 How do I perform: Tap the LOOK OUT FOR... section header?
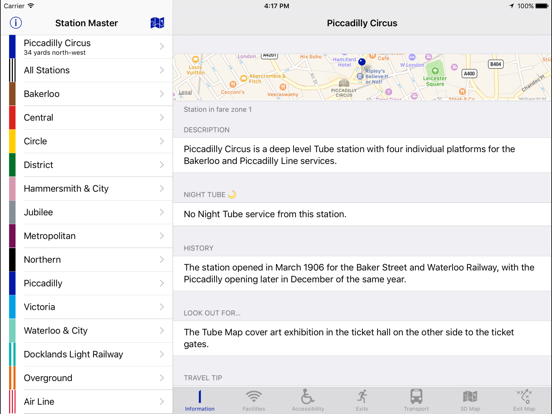212,313
